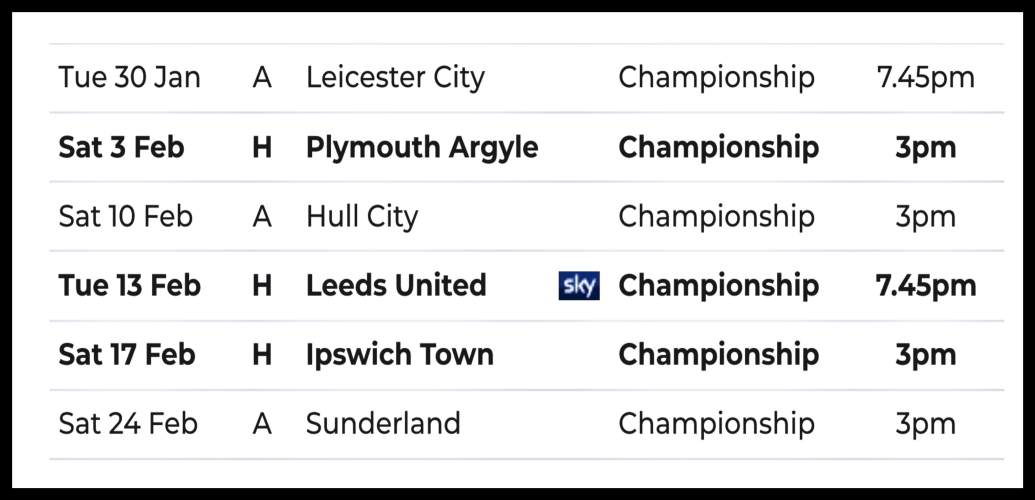Click the Sat 17 Feb date
This screenshot has width=1035, height=500.
[127, 355]
